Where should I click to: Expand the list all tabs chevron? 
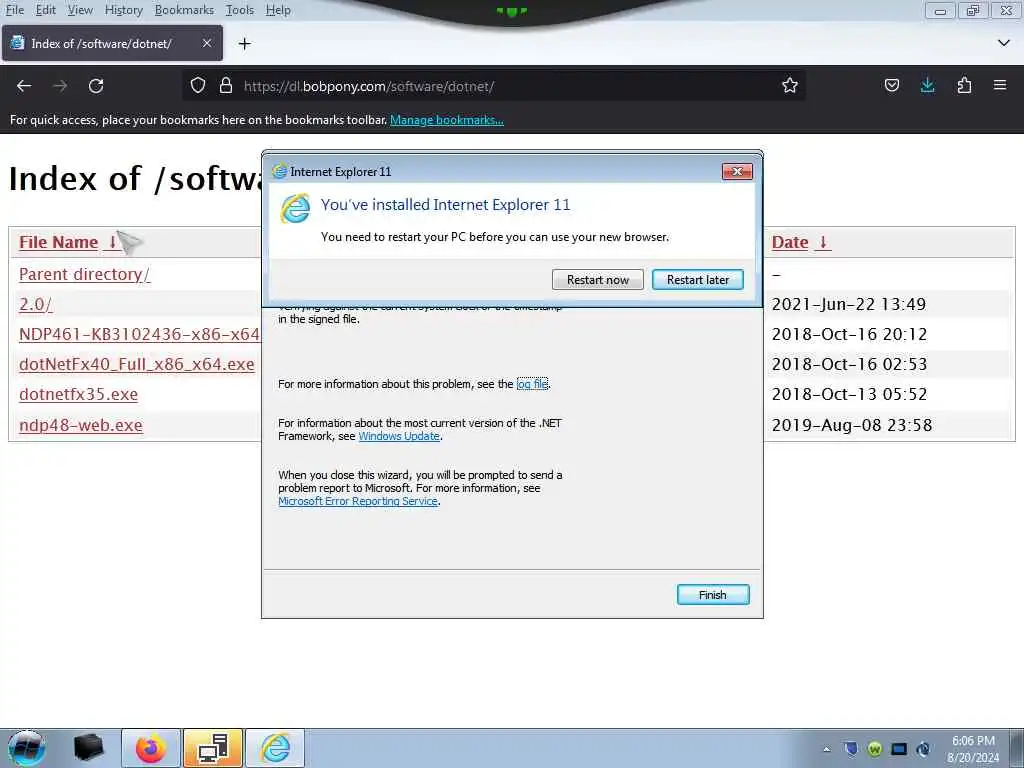(1004, 43)
